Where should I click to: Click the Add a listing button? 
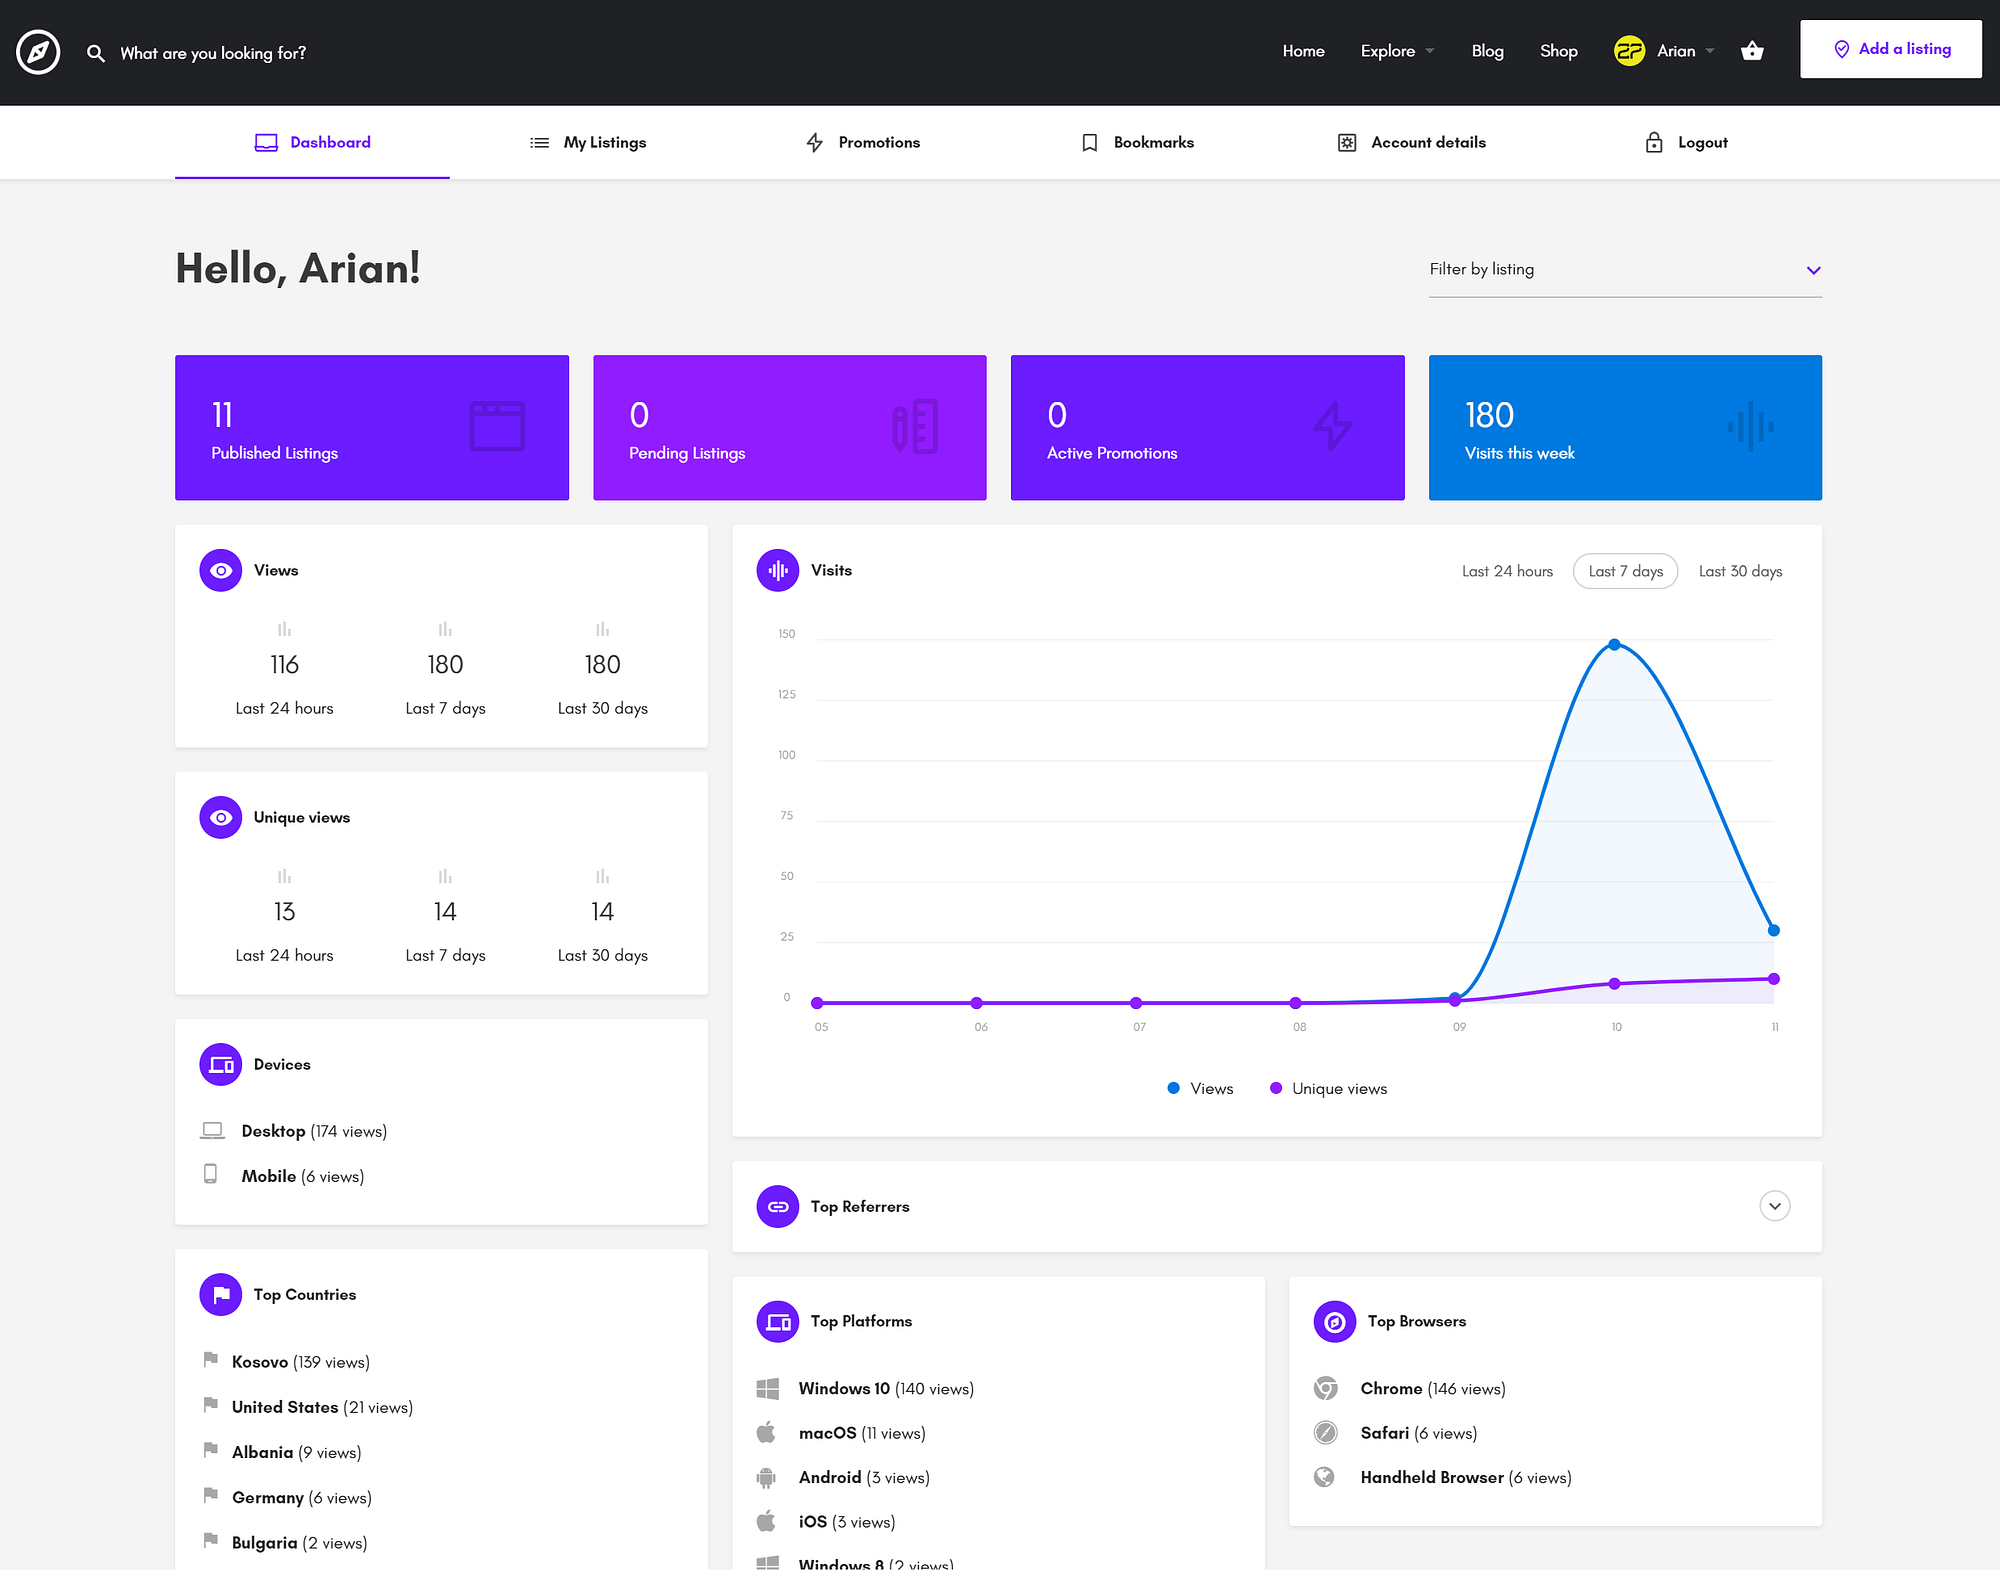coord(1890,49)
